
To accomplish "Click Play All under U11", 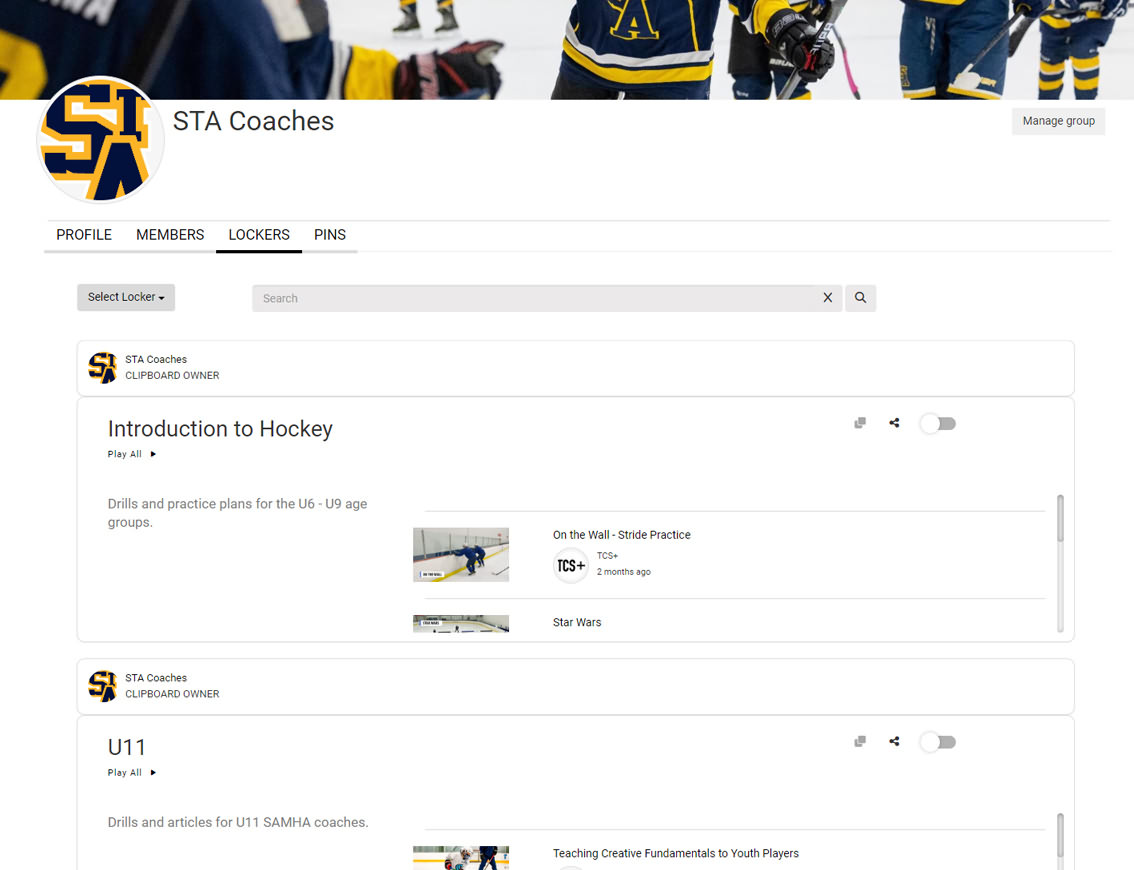I will point(132,772).
